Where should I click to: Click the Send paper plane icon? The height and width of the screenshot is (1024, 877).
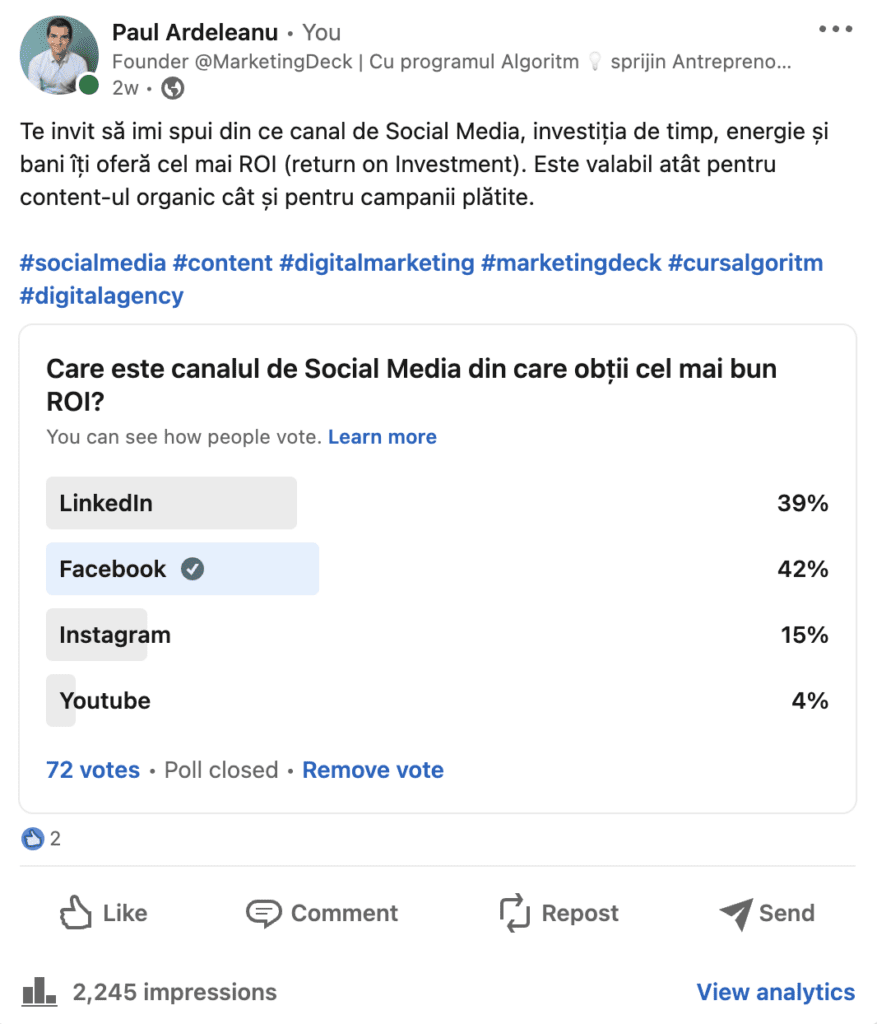(737, 913)
